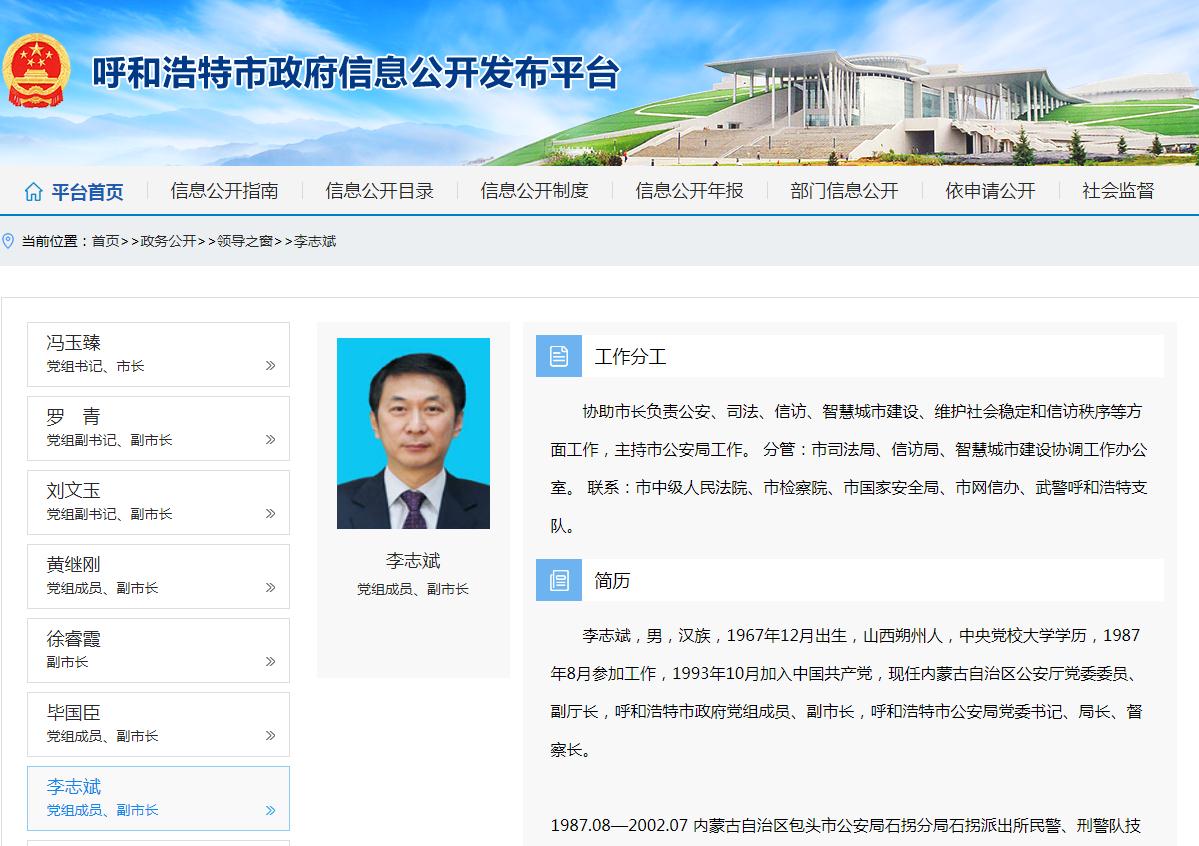Click the double-arrow next to 黄继刚
This screenshot has width=1199, height=846.
coord(270,588)
